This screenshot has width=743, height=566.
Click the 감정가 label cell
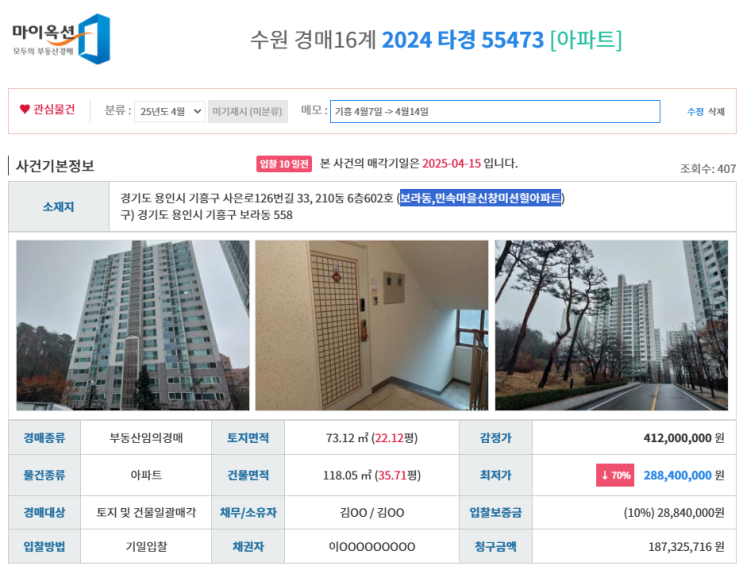coord(496,438)
